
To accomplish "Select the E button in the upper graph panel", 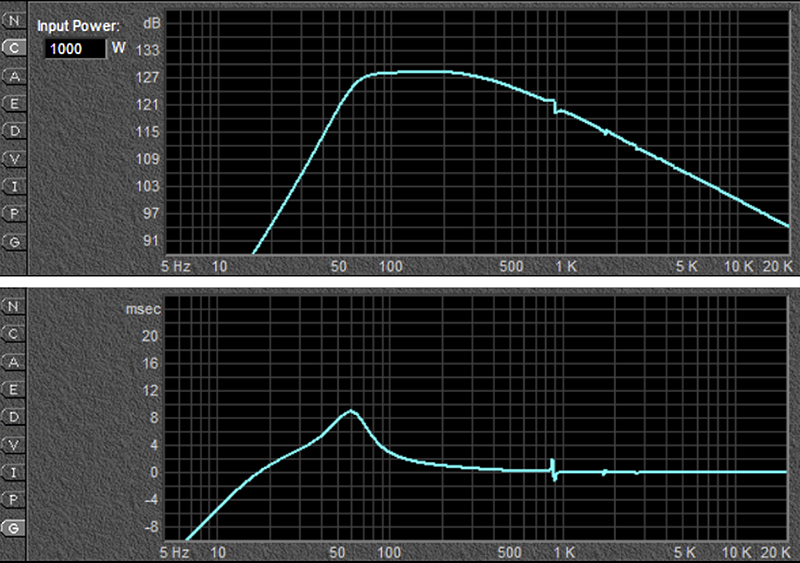I will point(13,104).
